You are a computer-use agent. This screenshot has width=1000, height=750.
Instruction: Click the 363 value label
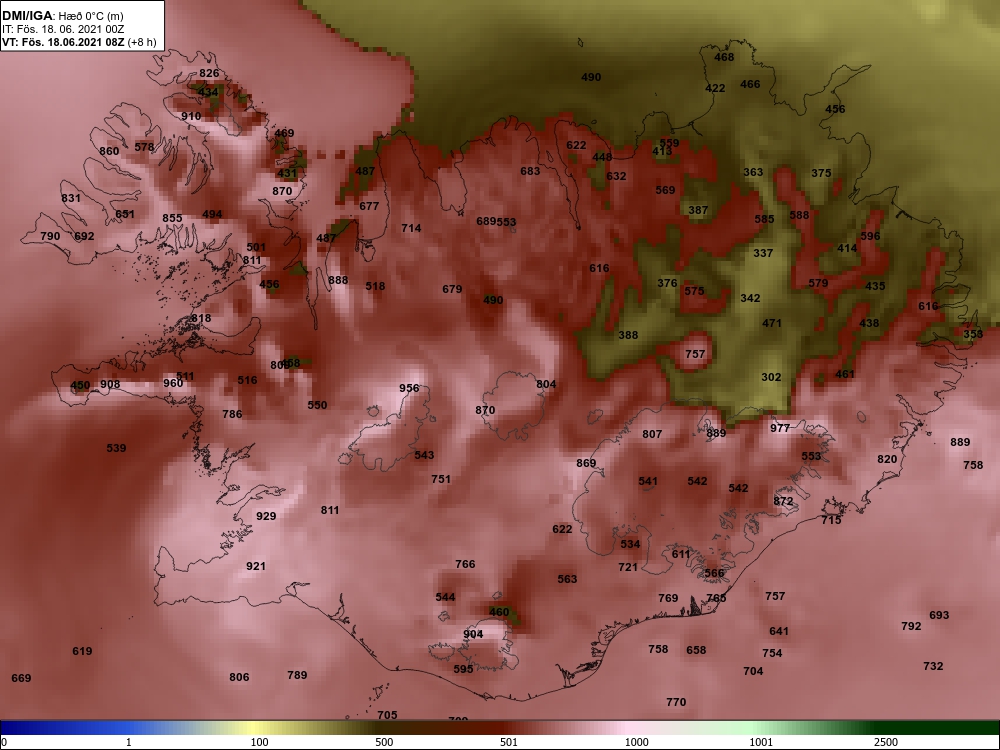coord(753,172)
